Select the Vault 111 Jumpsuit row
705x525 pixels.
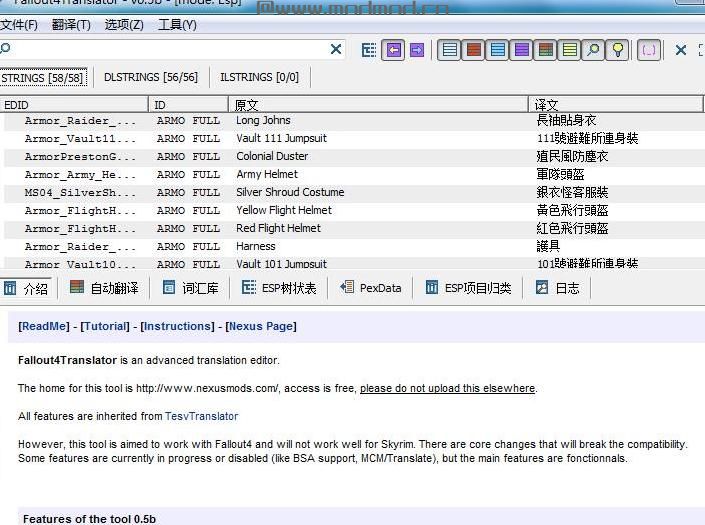354,138
